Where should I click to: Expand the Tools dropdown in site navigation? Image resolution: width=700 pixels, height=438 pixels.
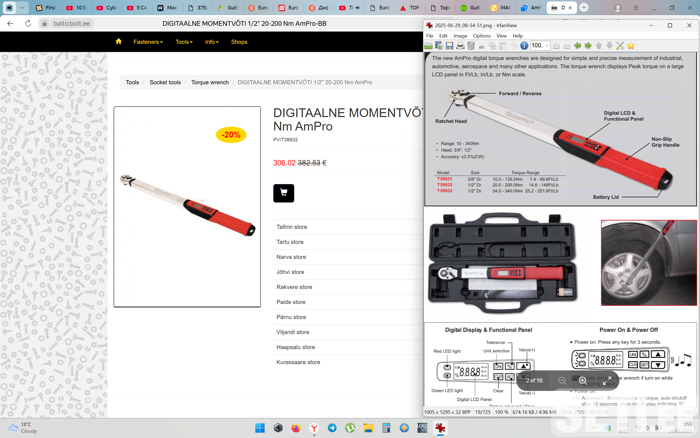click(184, 42)
